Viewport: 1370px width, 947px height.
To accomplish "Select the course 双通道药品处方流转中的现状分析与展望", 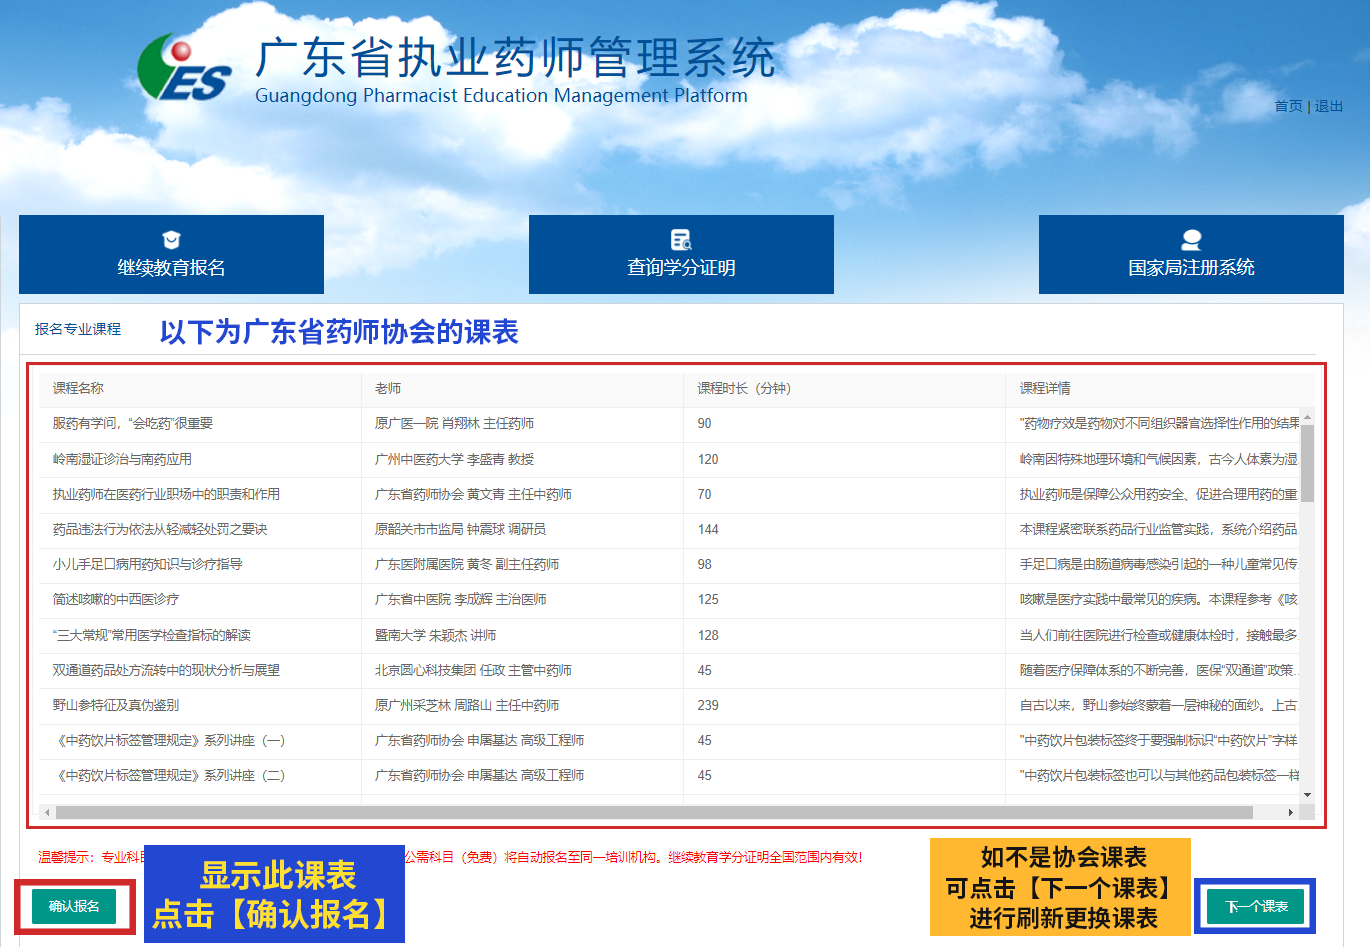I will click(166, 670).
